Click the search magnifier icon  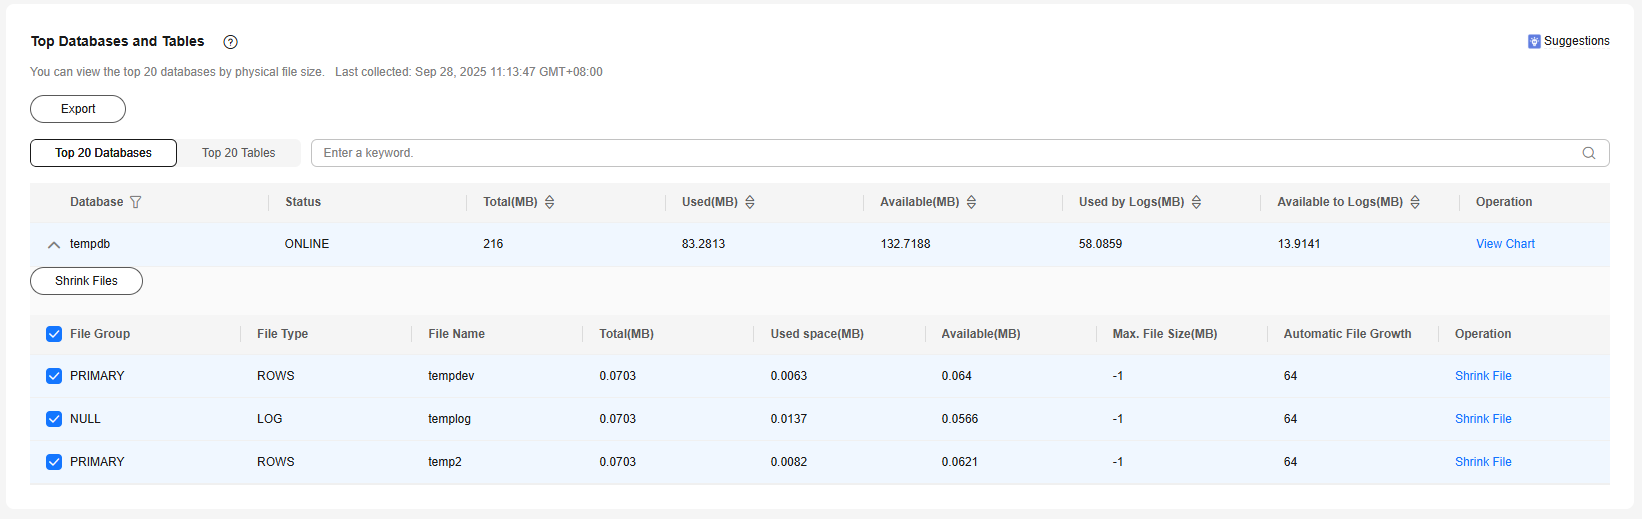[1588, 153]
